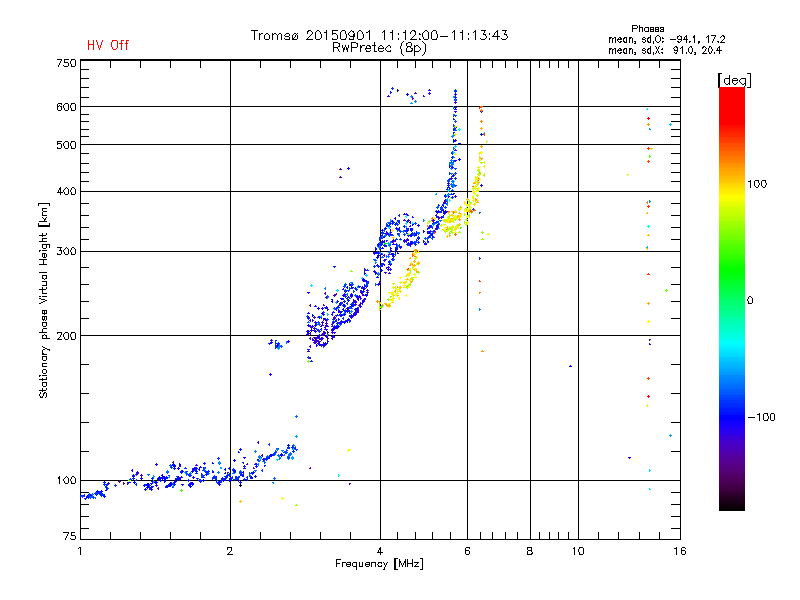Select the 'mean, sd,X: 91.0, 20.4' line
800x600 pixels.
click(665, 50)
